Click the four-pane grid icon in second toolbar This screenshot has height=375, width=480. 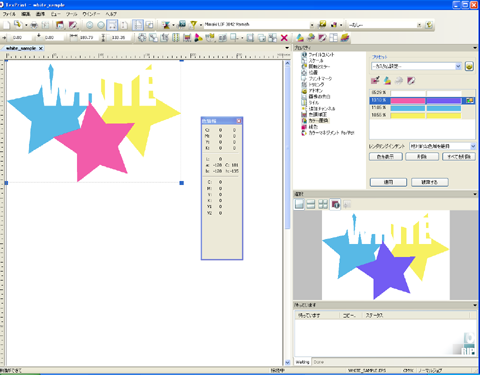click(333, 38)
